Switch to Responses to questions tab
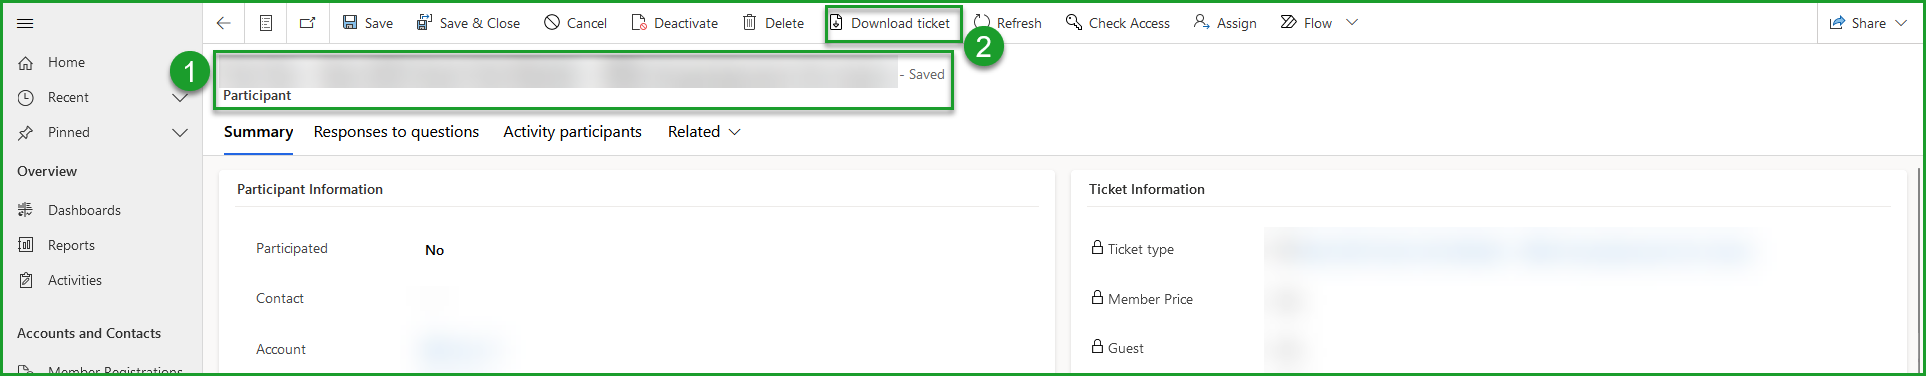This screenshot has height=376, width=1926. (396, 132)
